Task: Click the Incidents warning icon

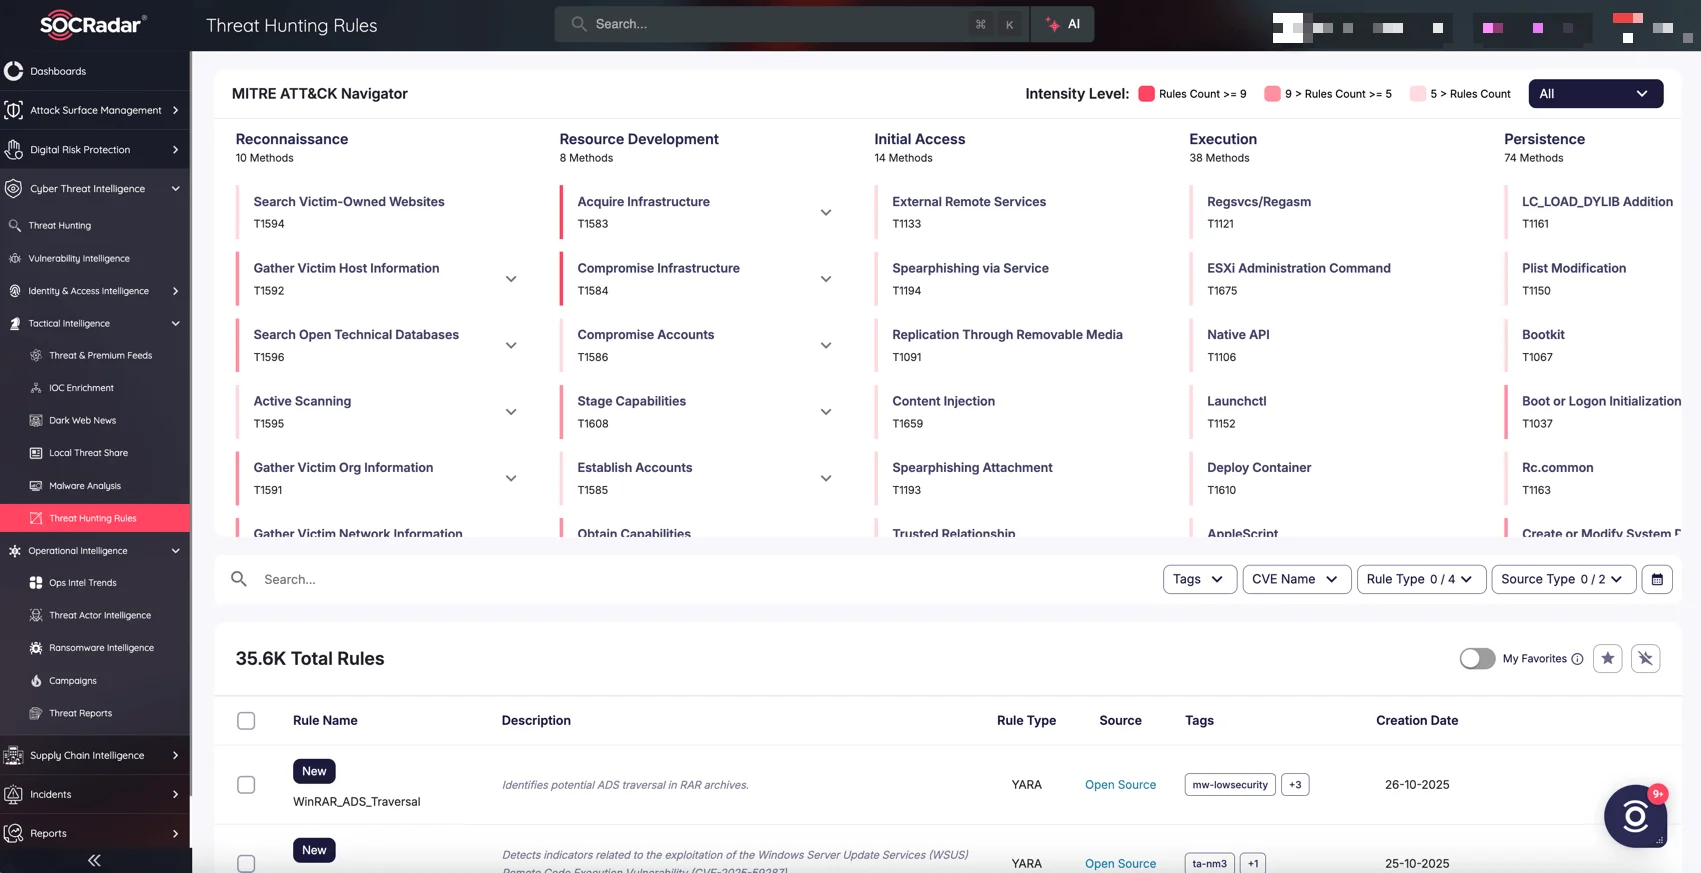Action: click(14, 795)
